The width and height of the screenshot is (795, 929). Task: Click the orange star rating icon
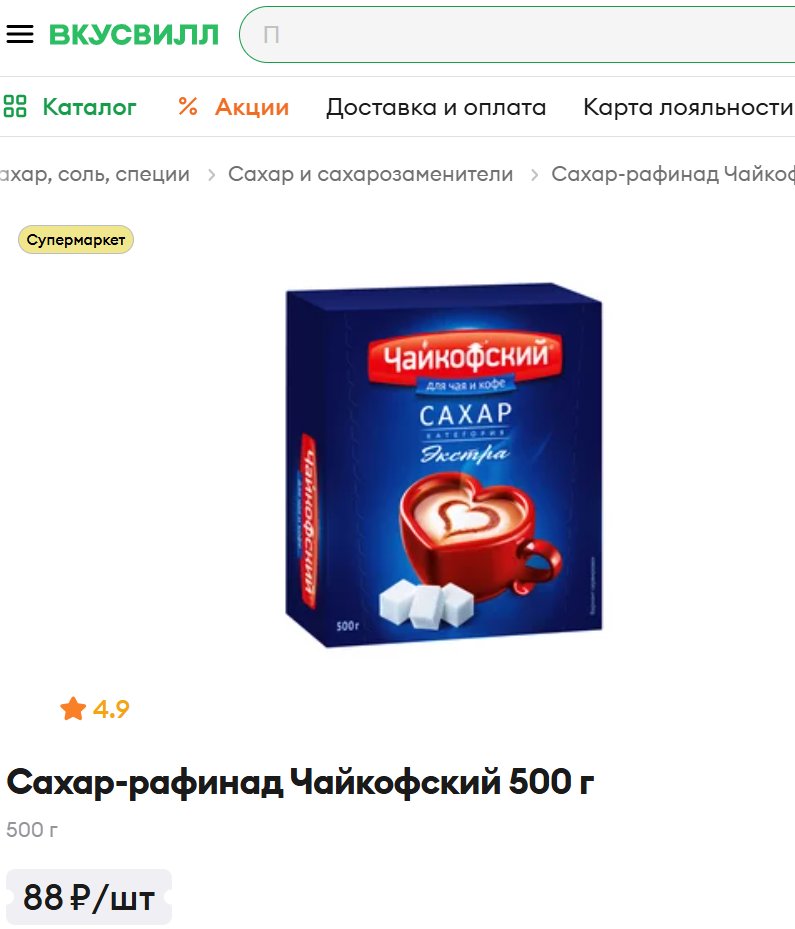[73, 709]
